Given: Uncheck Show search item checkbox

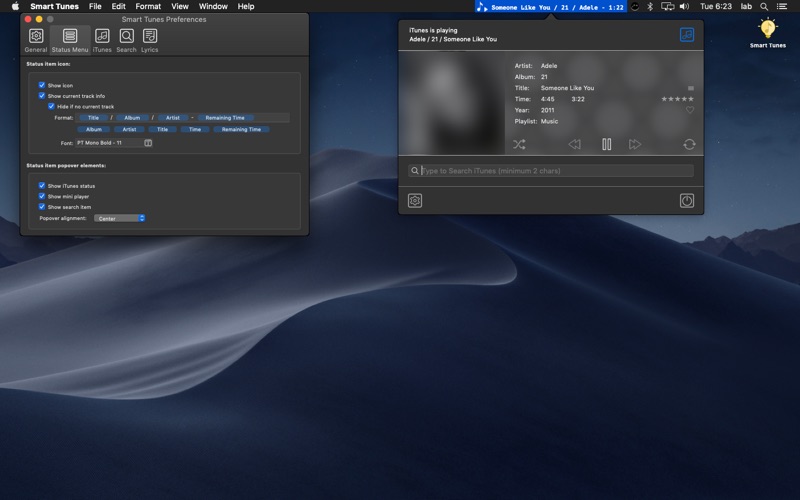Looking at the screenshot, I should tap(42, 207).
